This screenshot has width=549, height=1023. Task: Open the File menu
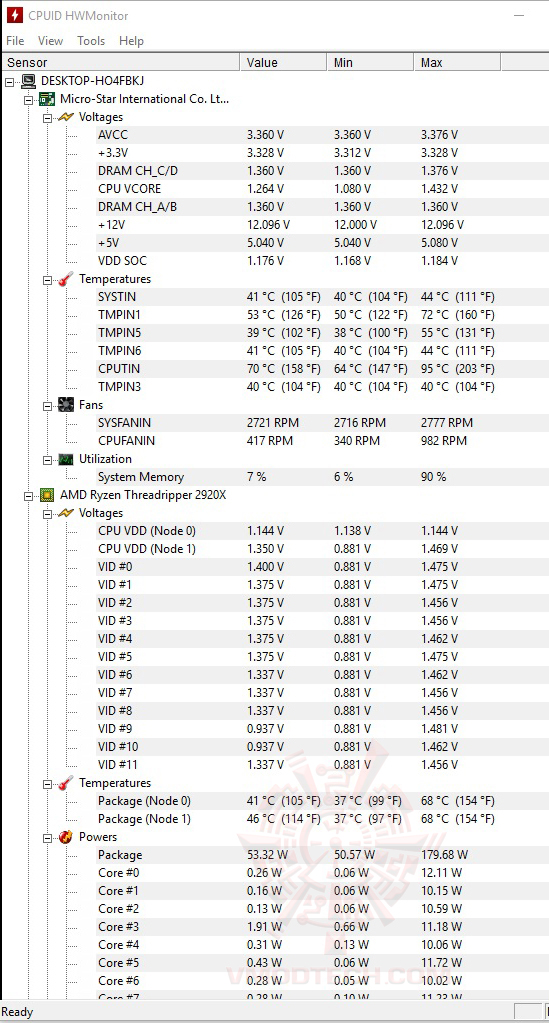[x=15, y=40]
